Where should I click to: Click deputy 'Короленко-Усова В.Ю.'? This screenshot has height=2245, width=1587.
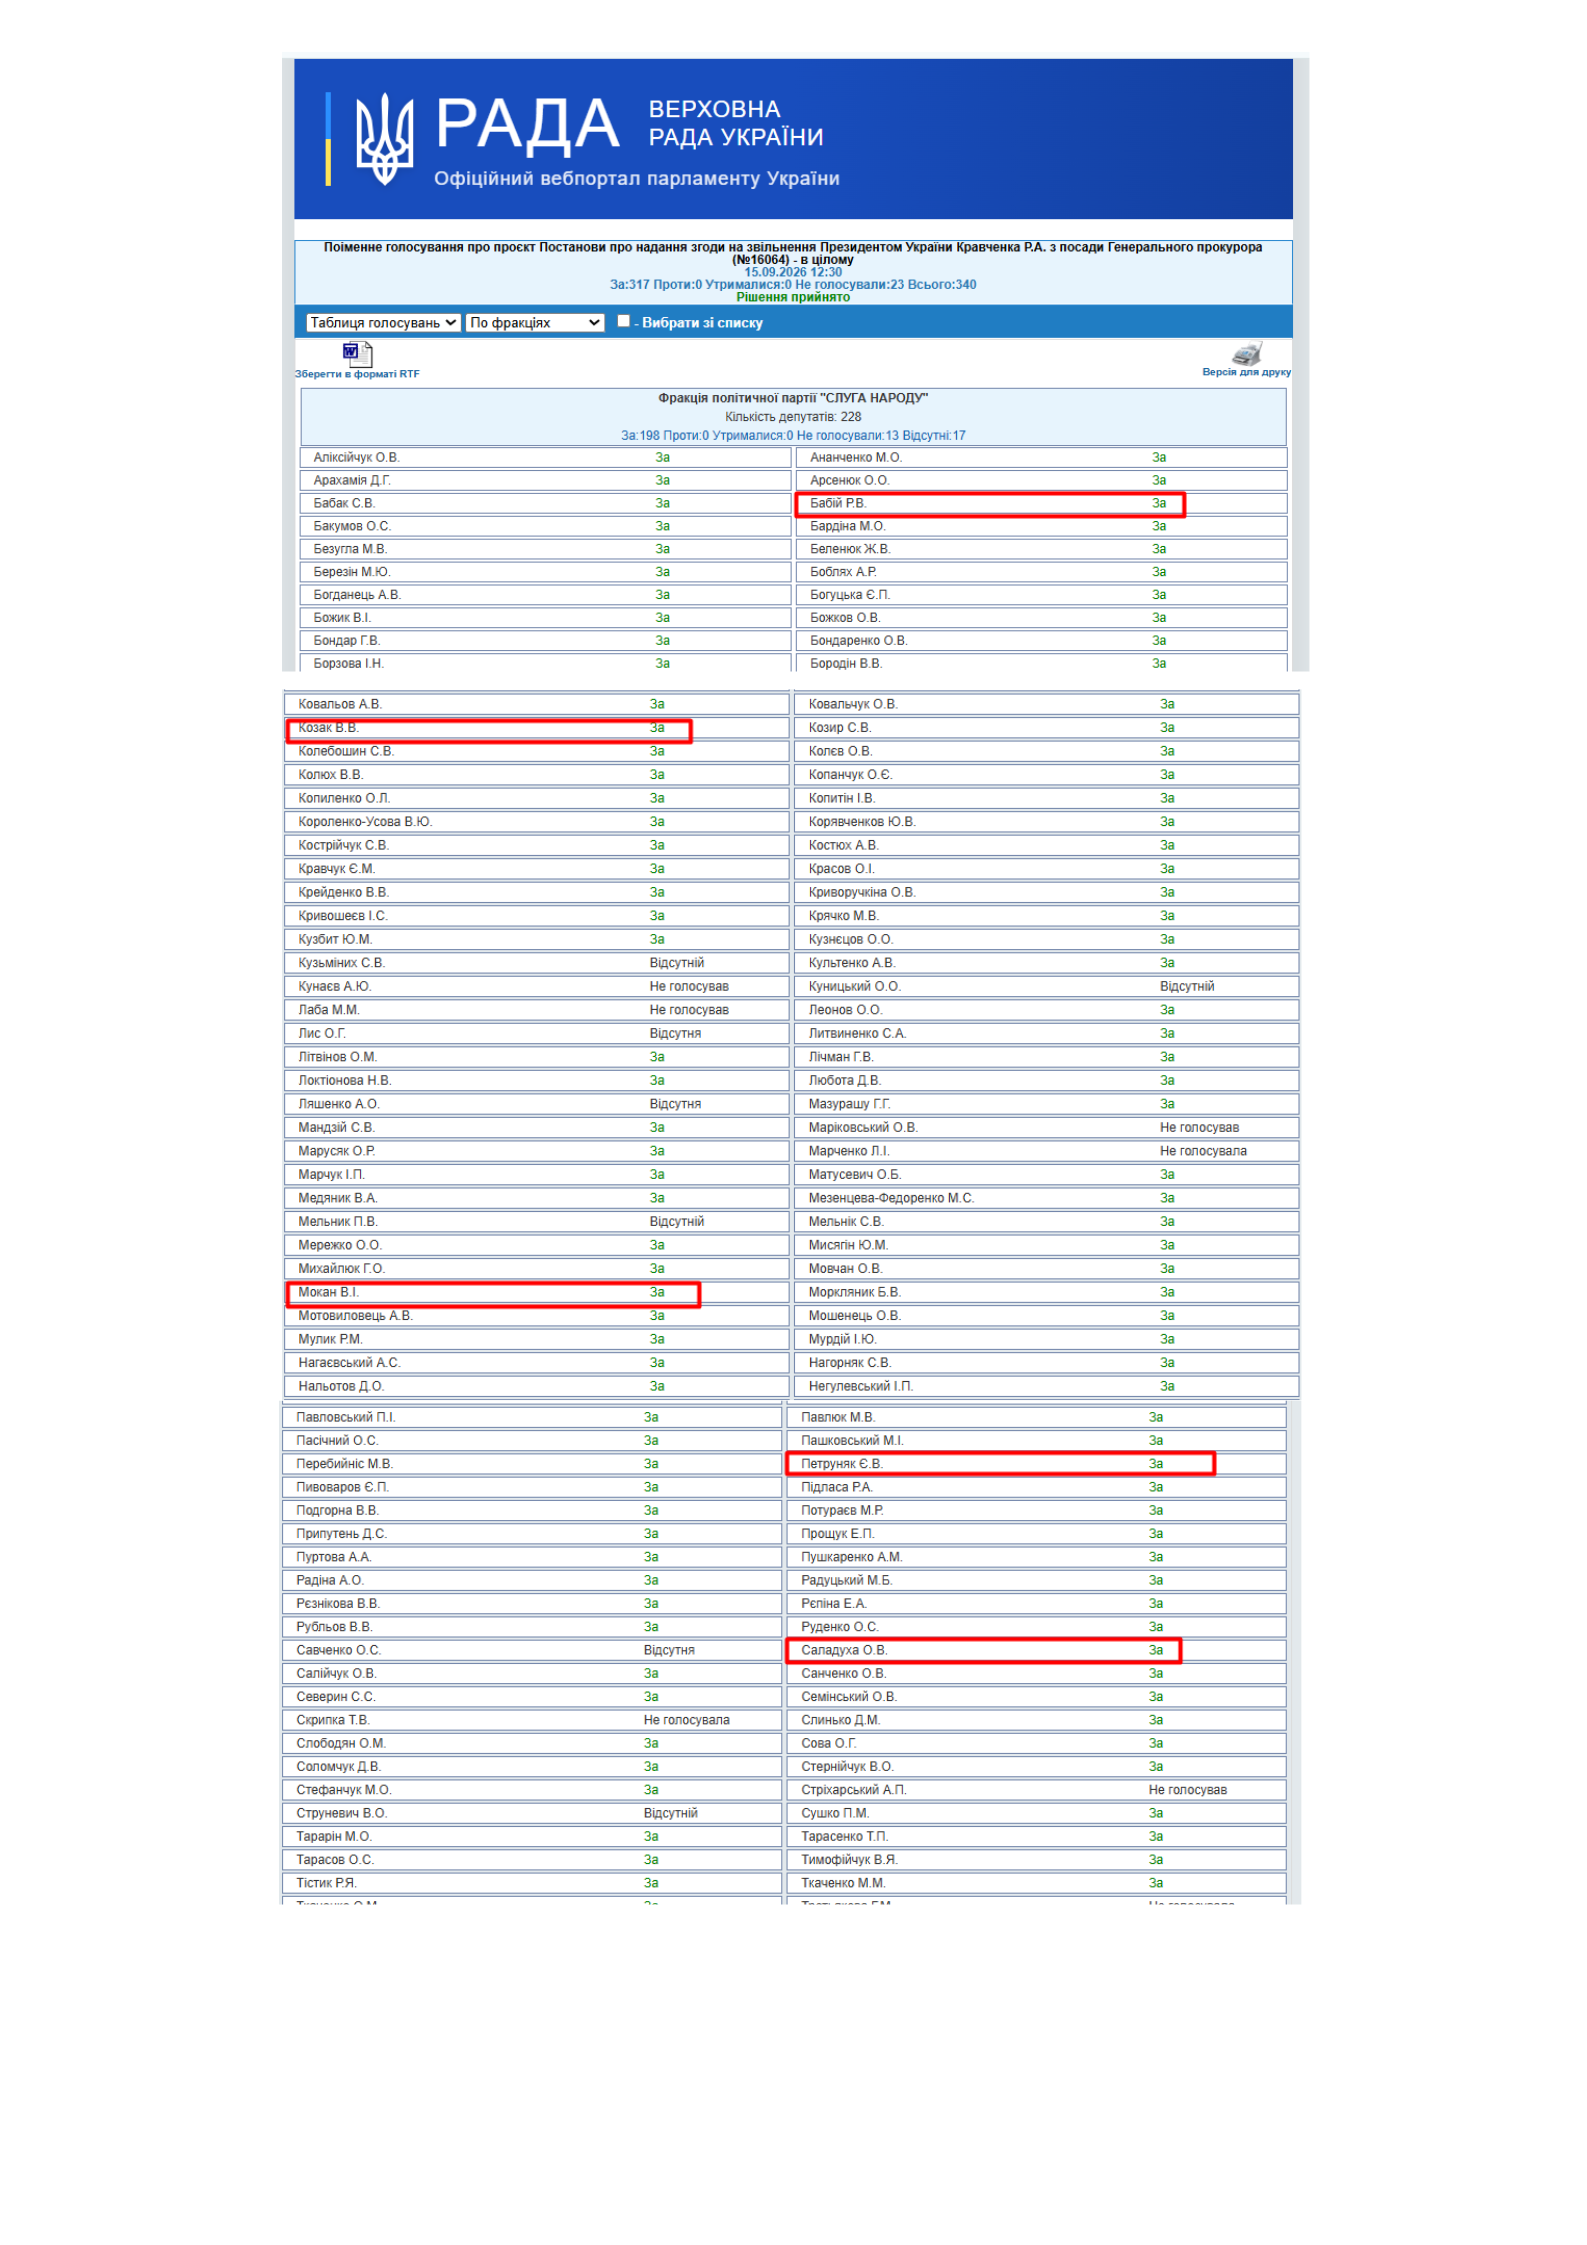(365, 823)
